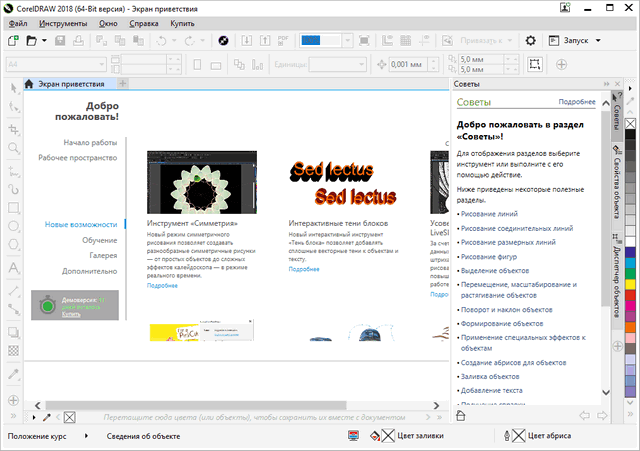Select the Text tool (letter A)

tap(14, 268)
